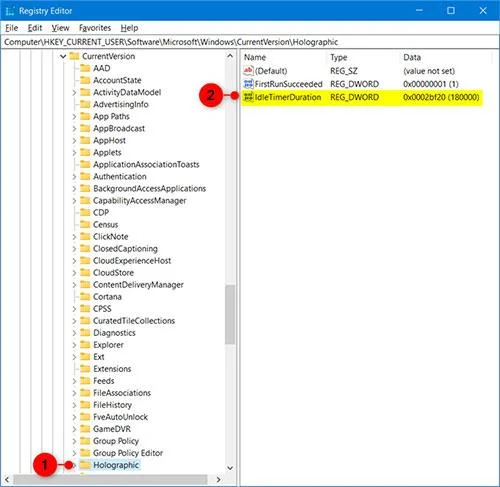Click the IdleTimerDuration DWORD icon
Screen dimensions: 500x487
248,97
